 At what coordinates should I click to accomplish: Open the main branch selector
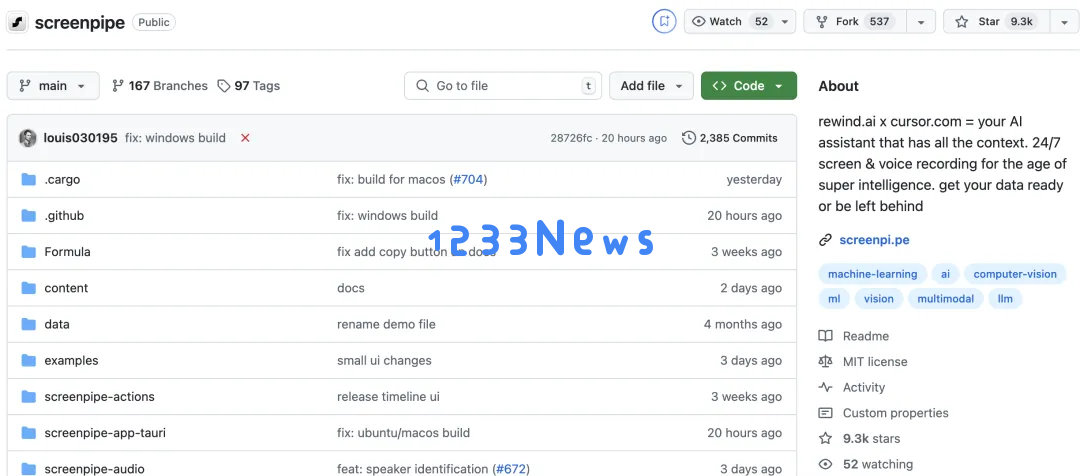(53, 85)
